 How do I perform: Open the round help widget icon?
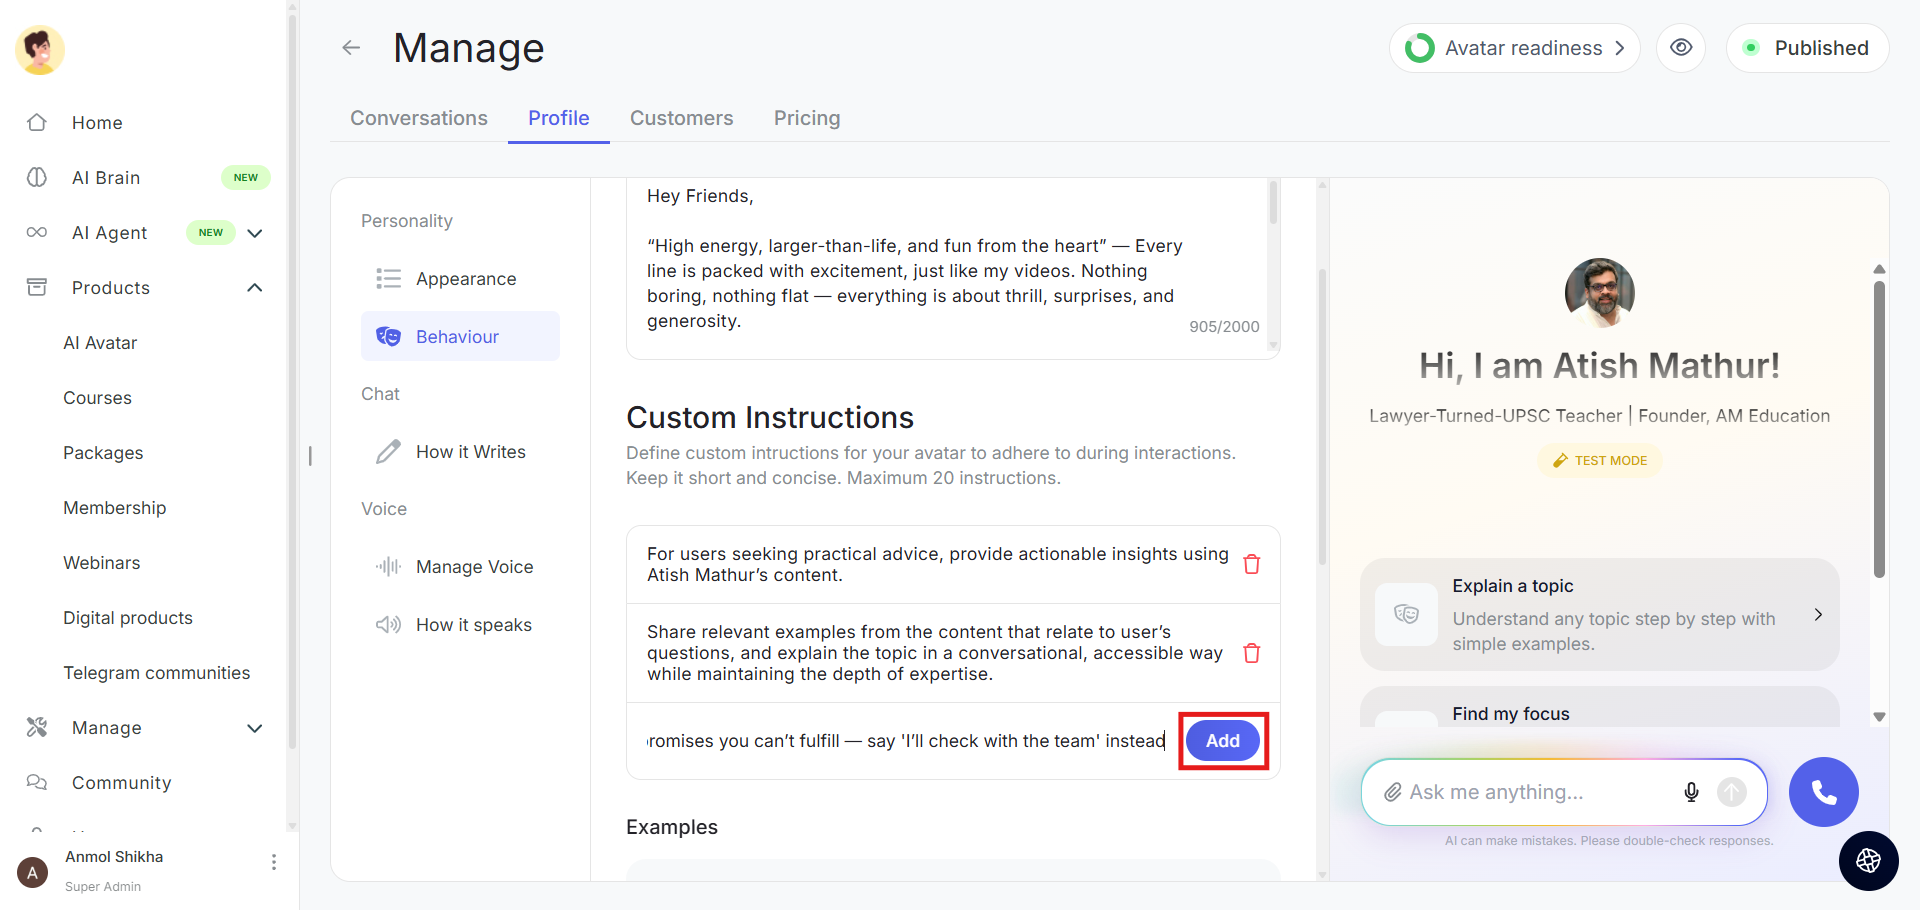pos(1868,860)
